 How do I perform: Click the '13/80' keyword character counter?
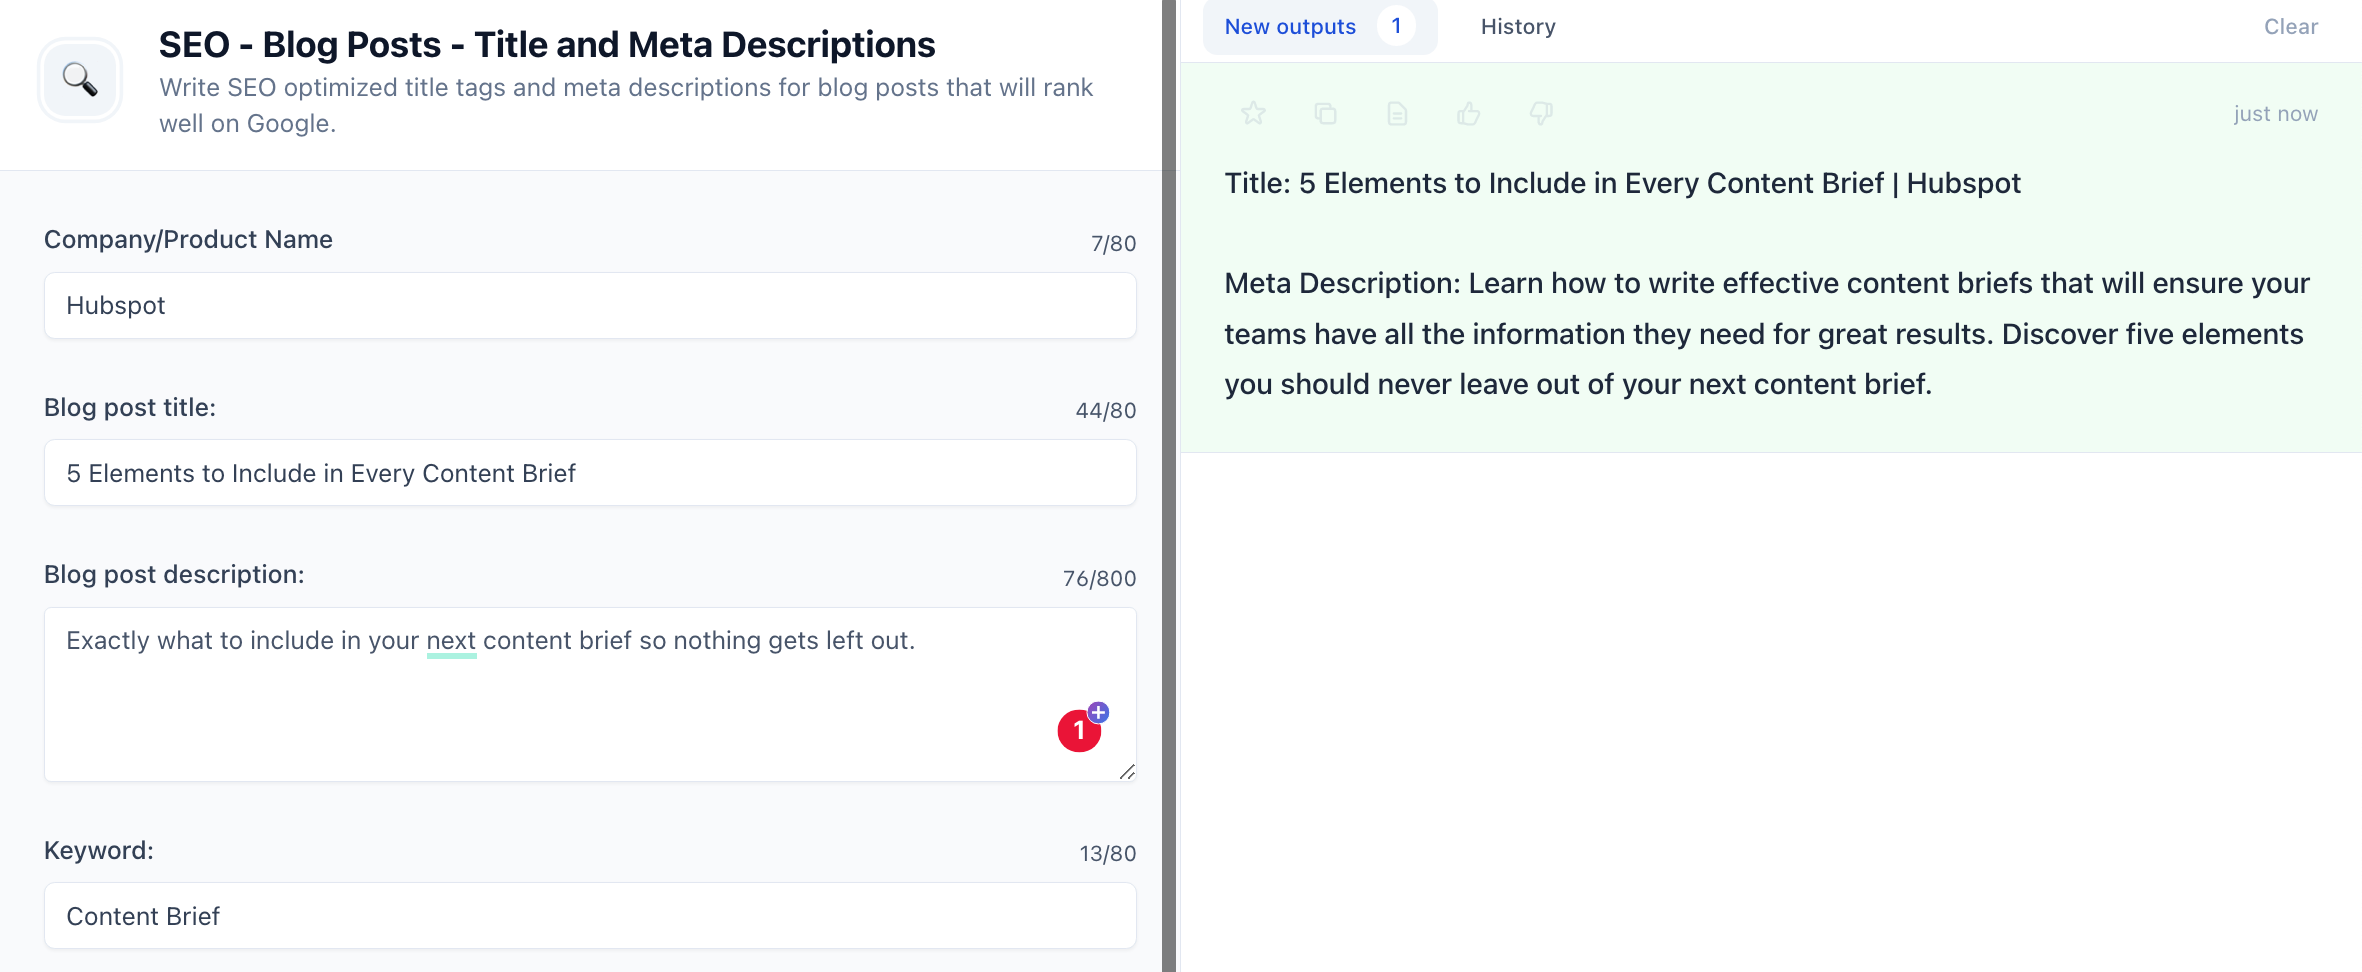click(1107, 854)
